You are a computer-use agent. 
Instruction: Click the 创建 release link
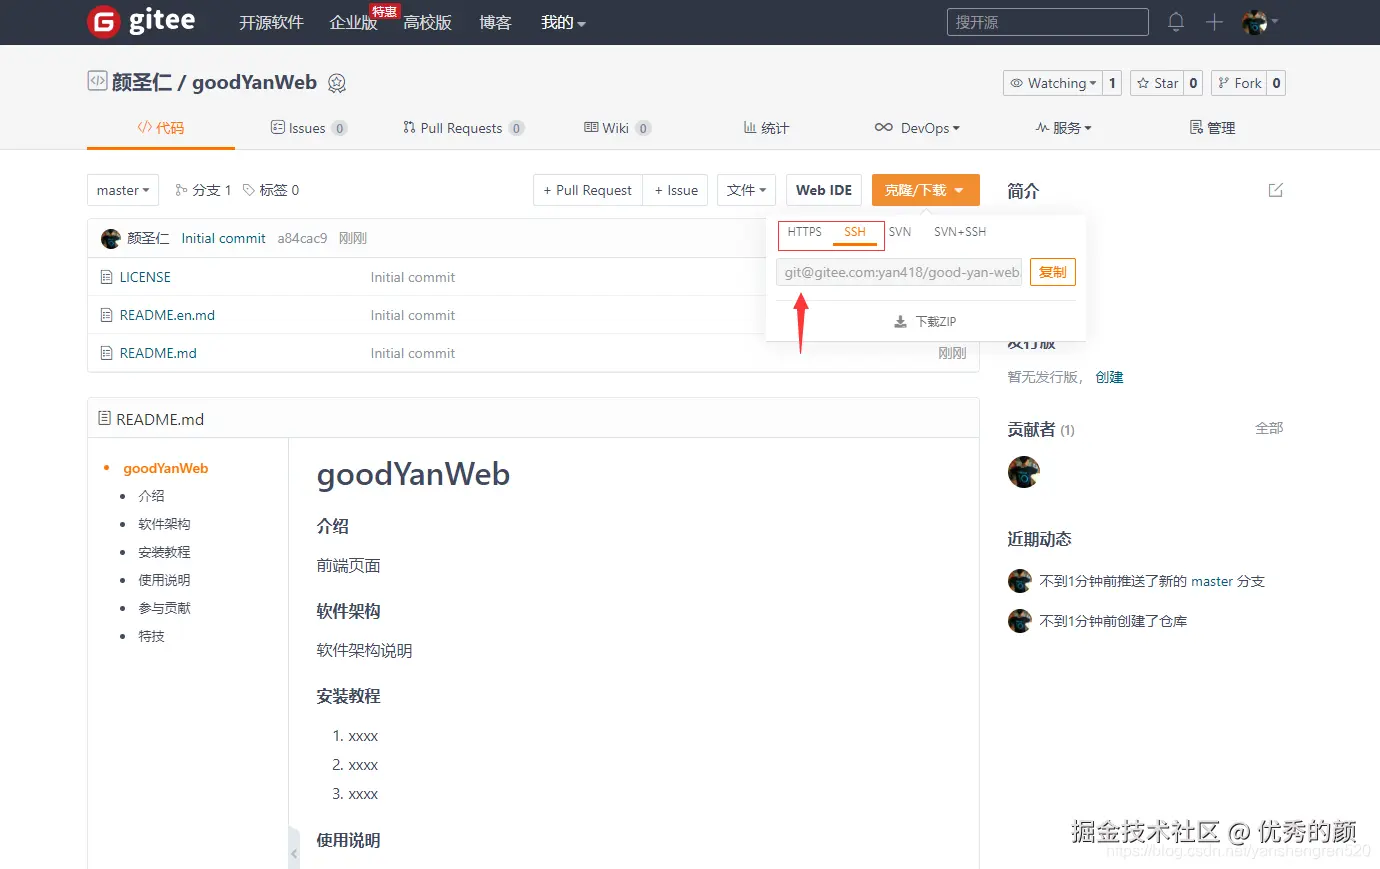pyautogui.click(x=1109, y=377)
